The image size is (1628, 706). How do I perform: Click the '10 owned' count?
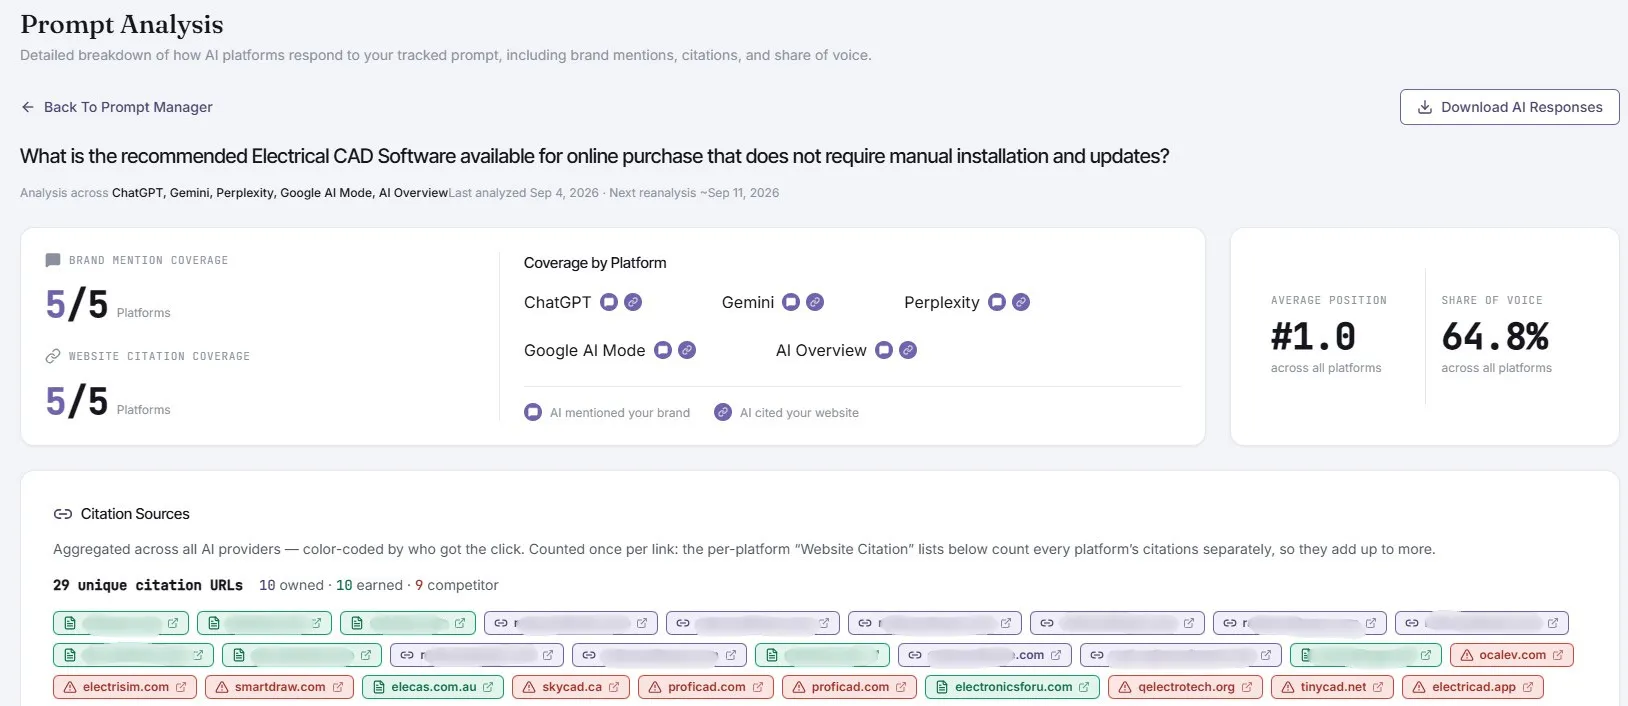click(291, 585)
